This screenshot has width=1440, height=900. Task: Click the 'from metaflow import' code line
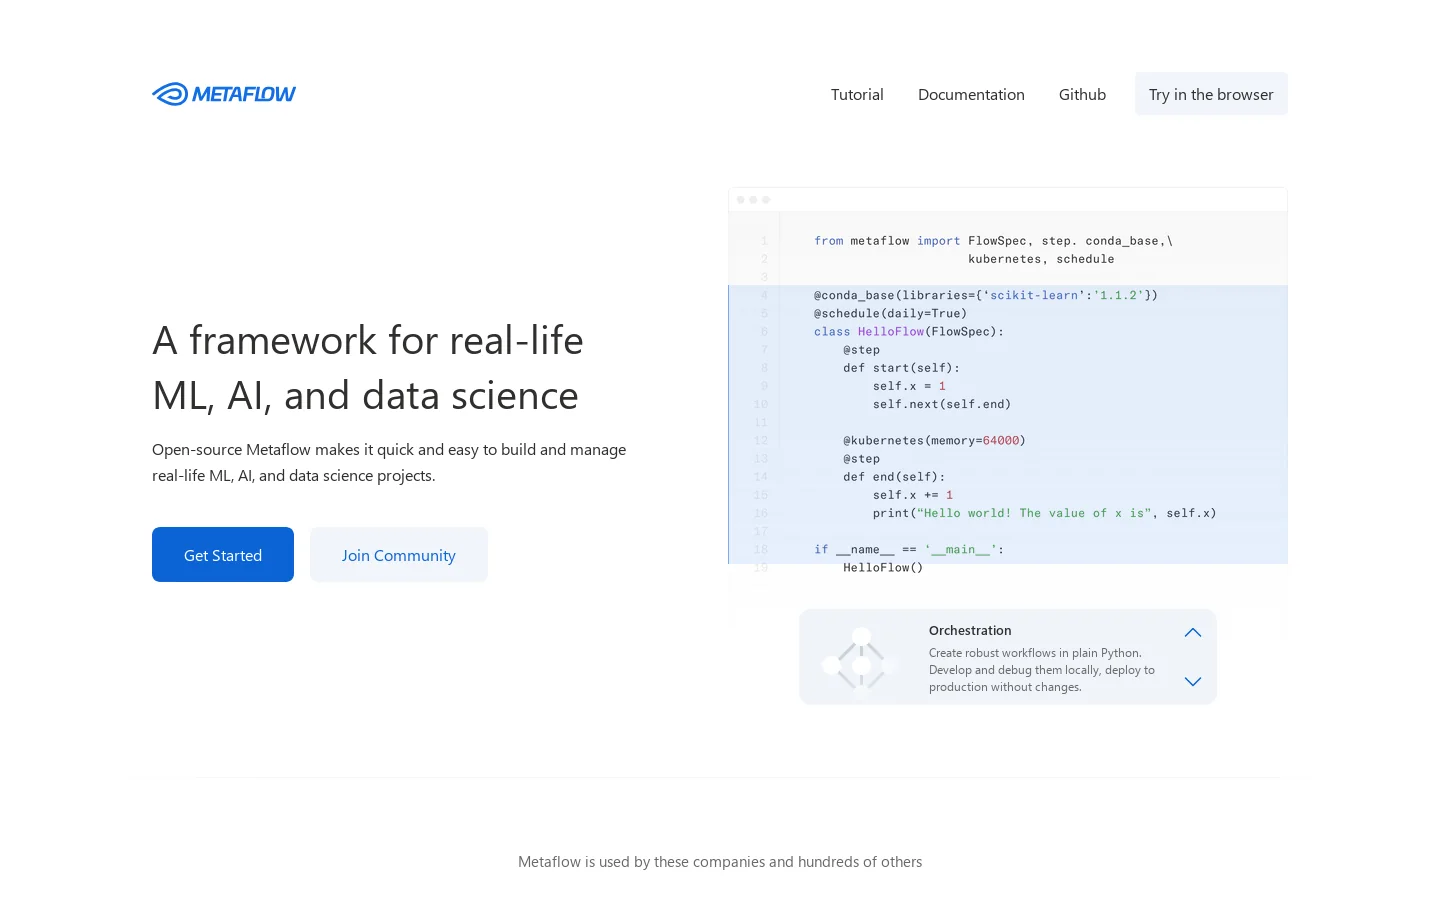pyautogui.click(x=993, y=241)
